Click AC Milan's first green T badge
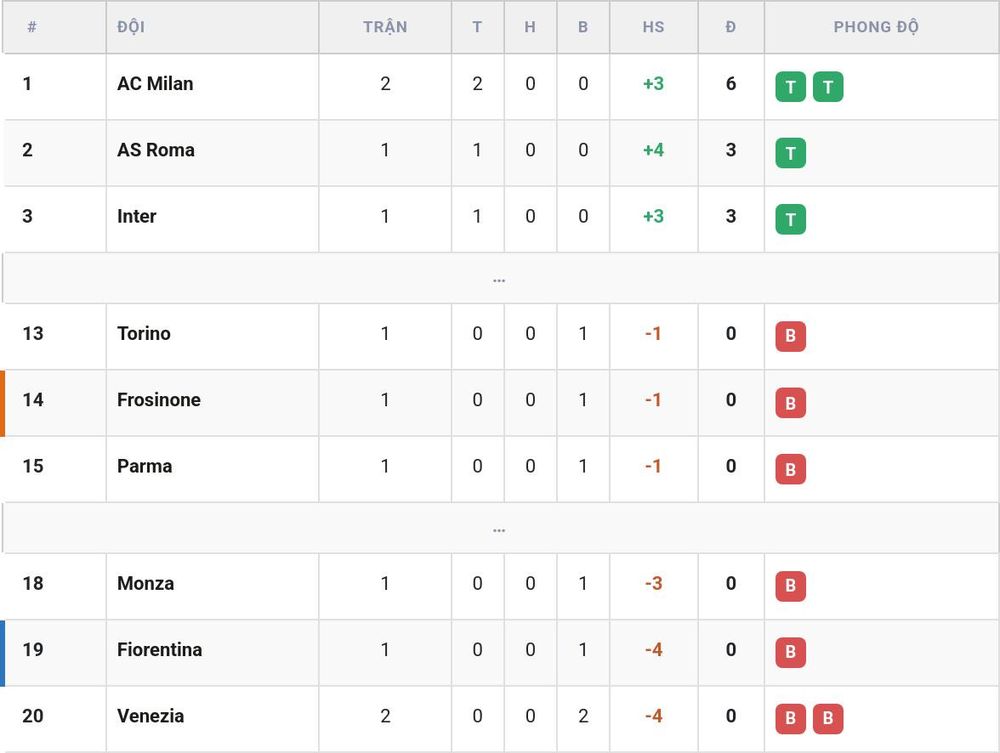The height and width of the screenshot is (753, 1000). point(790,87)
